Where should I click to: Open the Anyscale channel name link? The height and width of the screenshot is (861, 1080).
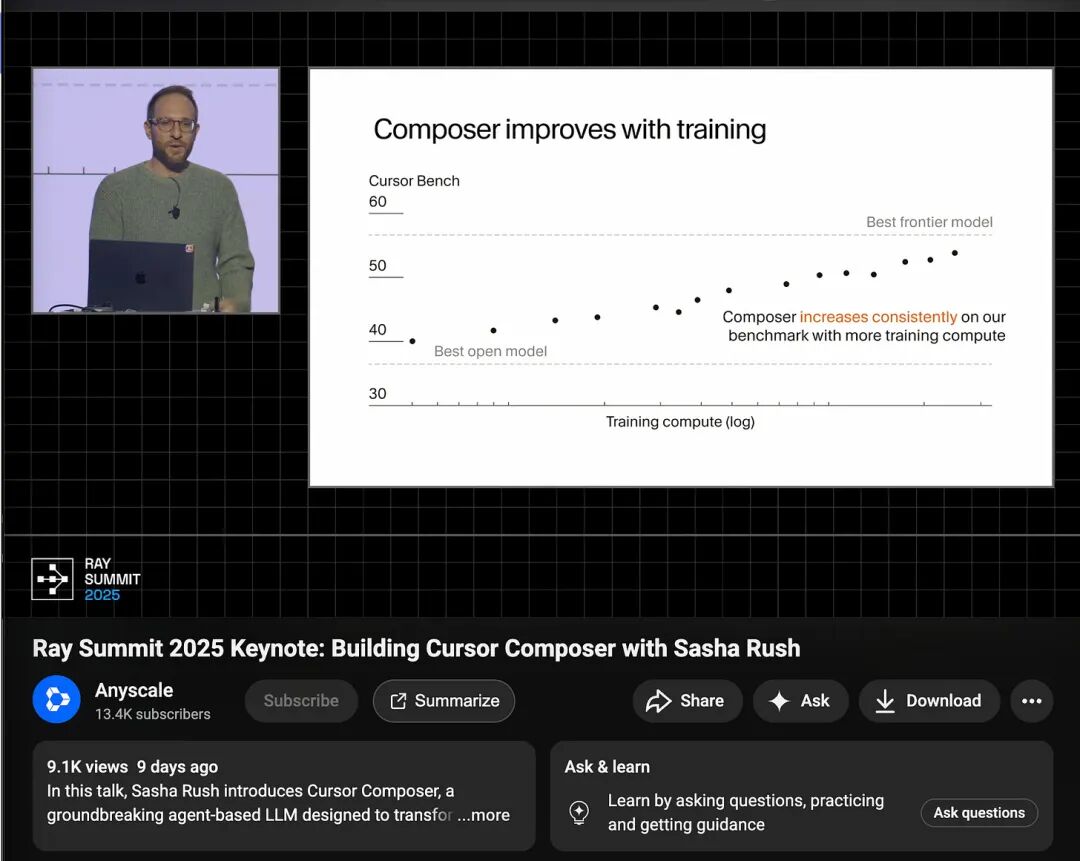[134, 689]
